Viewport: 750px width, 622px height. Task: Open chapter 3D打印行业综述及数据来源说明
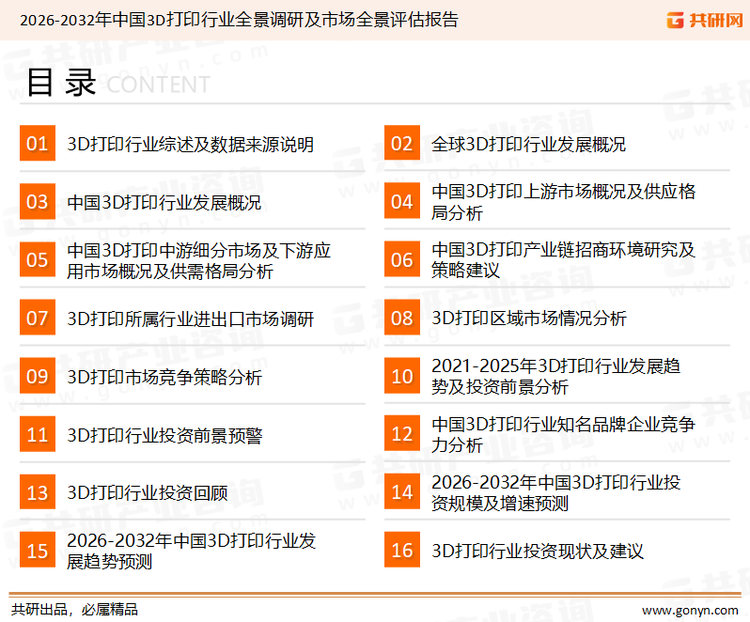pyautogui.click(x=190, y=144)
